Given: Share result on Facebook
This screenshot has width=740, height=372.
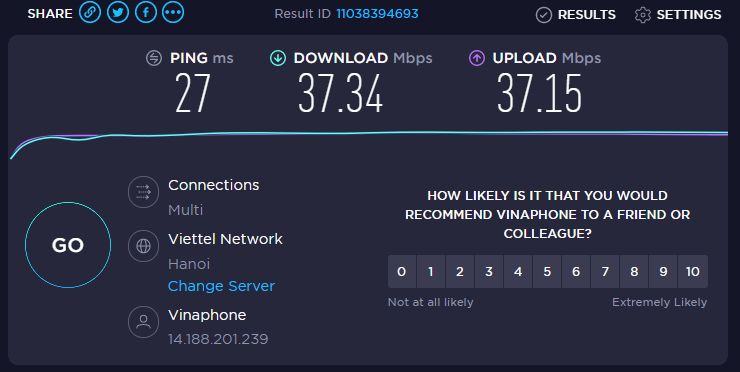Looking at the screenshot, I should point(146,12).
